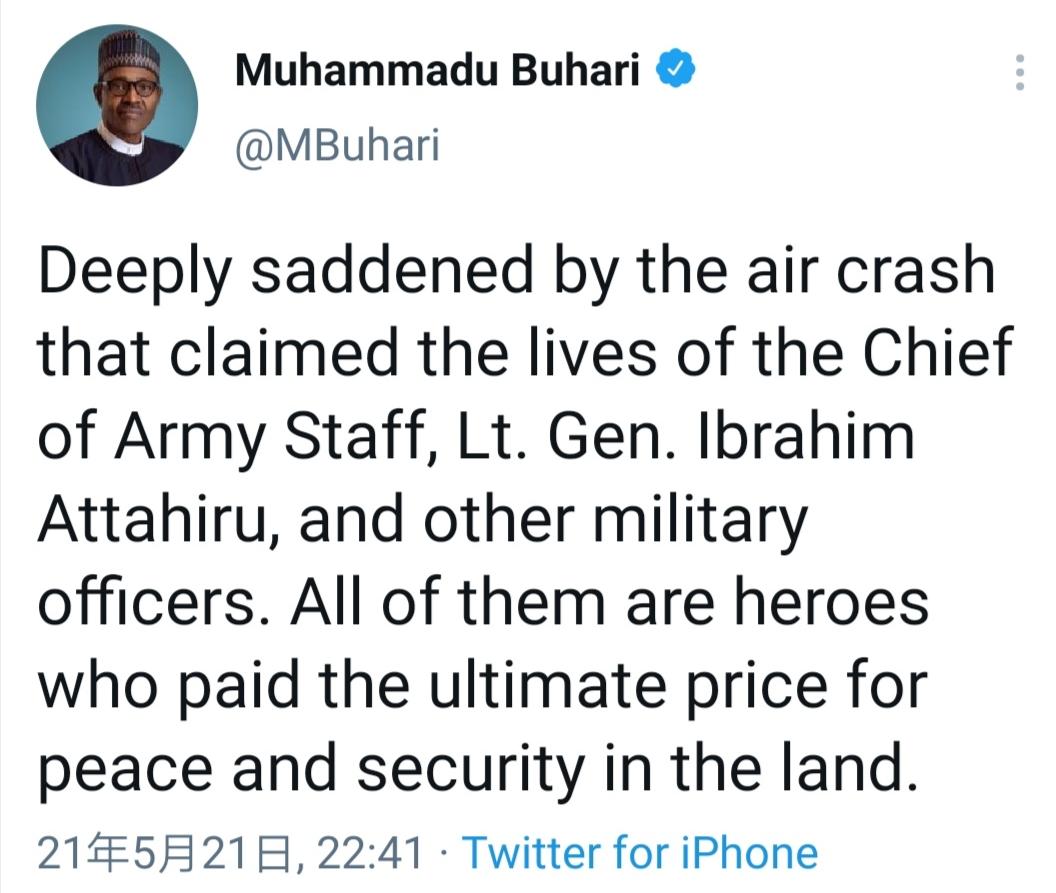Screen dimensions: 1056x893
Task: Open Muhammadu Buhari's profile picture
Action: coord(117,106)
